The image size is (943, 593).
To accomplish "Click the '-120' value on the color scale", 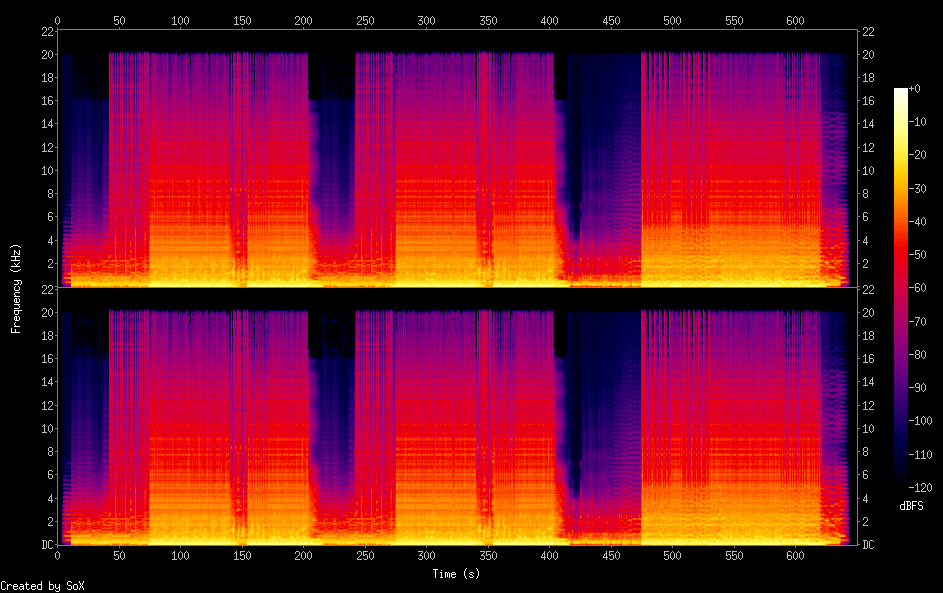I will [x=920, y=487].
